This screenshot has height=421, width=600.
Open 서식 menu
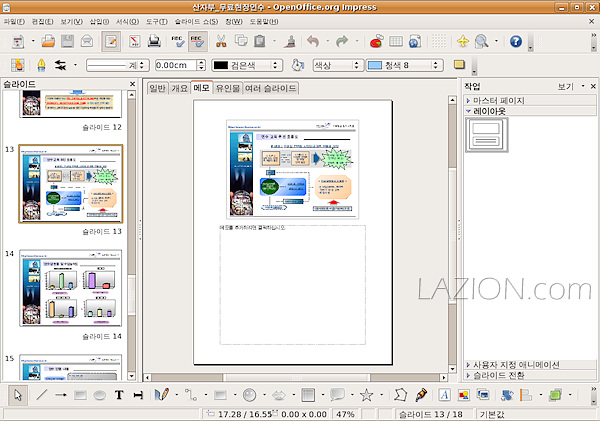pyautogui.click(x=127, y=22)
